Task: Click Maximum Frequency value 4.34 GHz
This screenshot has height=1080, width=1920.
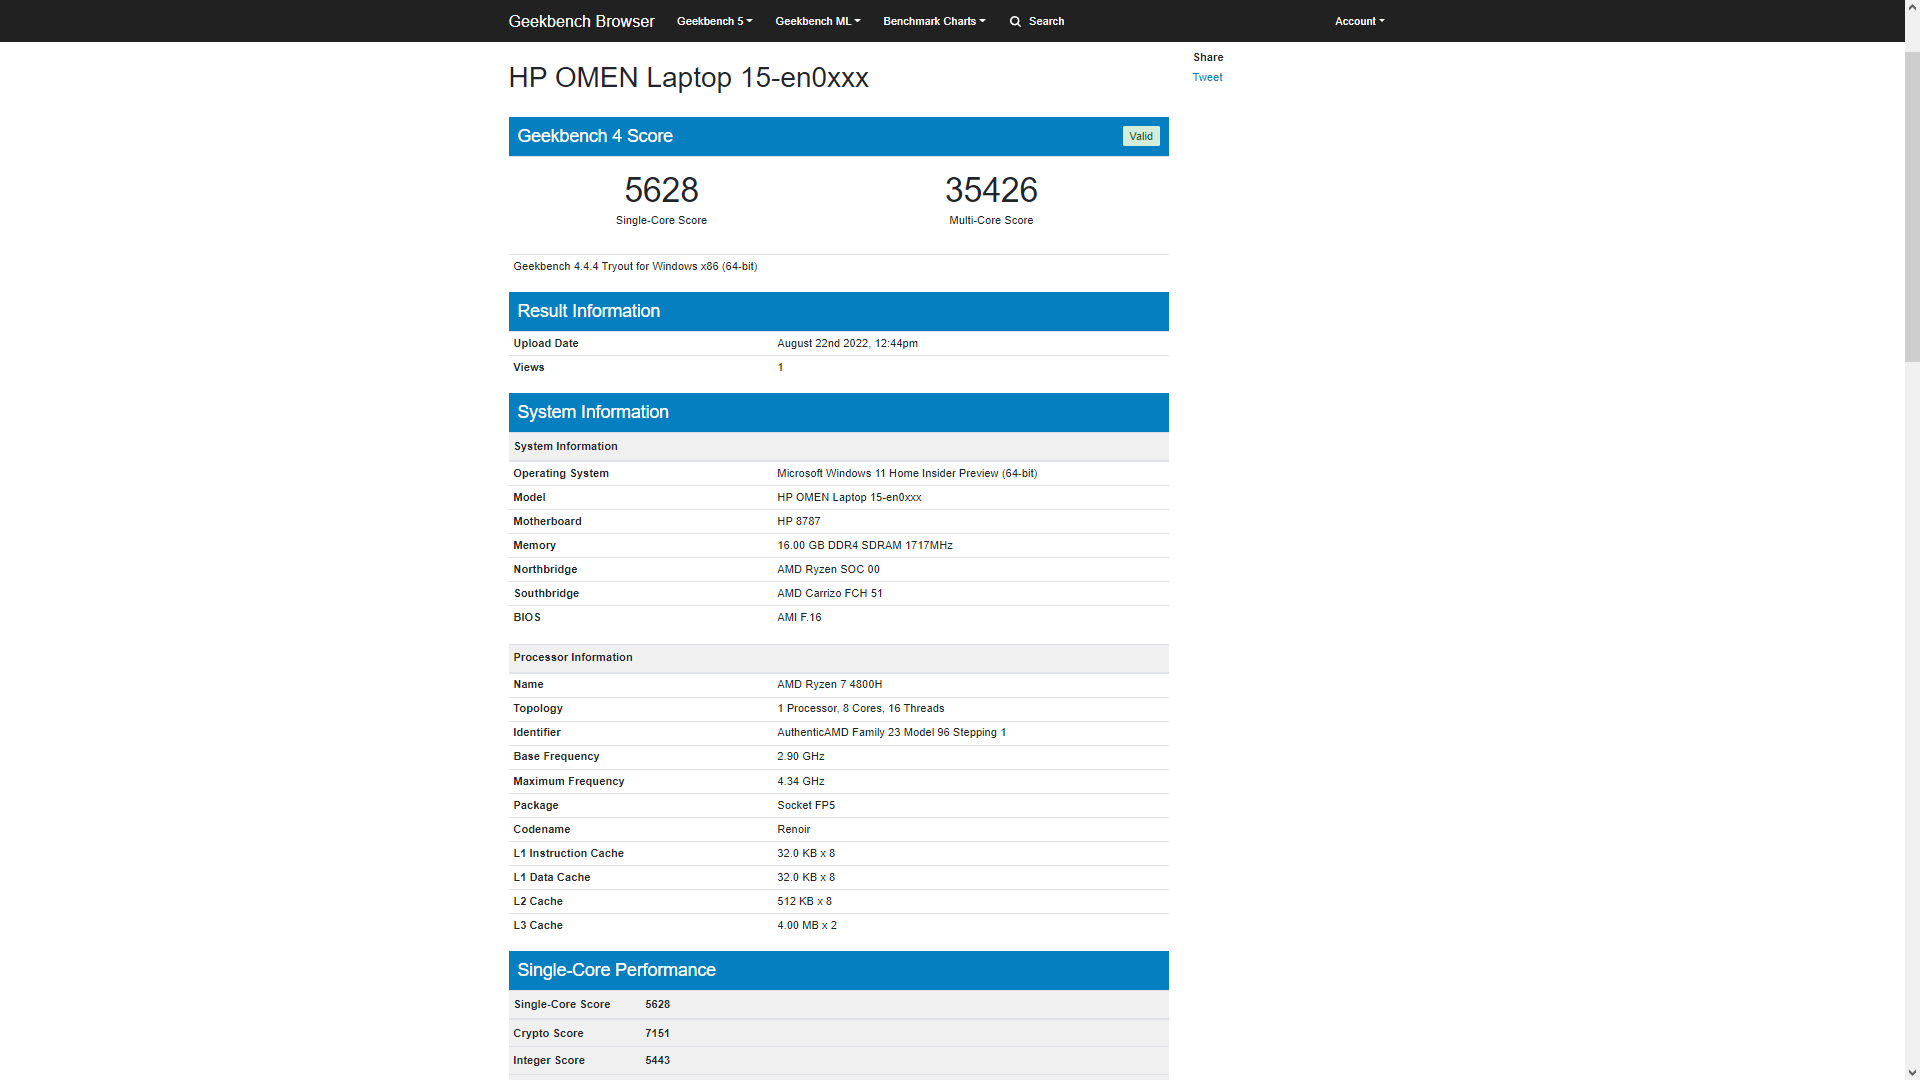Action: (800, 781)
